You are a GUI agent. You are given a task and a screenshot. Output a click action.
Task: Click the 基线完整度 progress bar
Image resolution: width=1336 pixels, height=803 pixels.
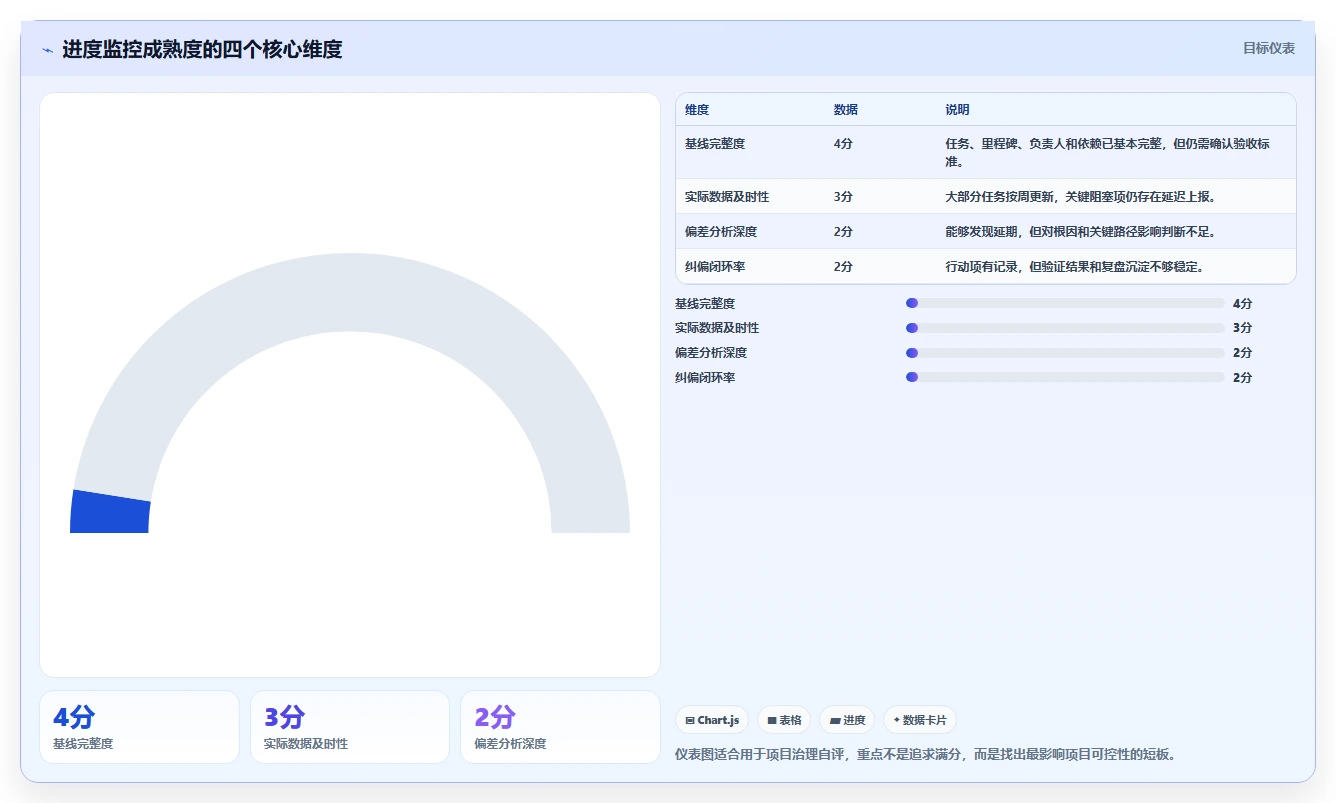tap(1065, 303)
